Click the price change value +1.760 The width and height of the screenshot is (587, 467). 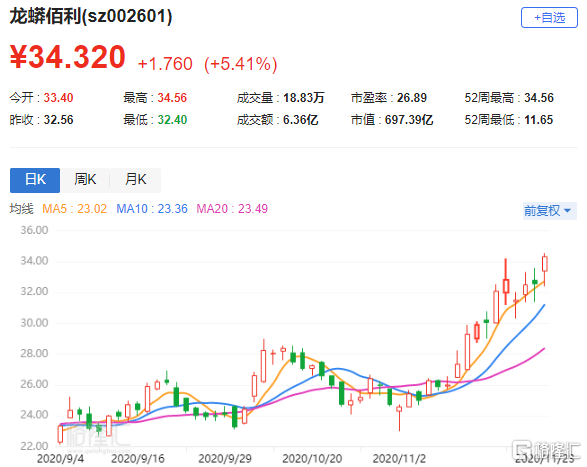pos(165,64)
